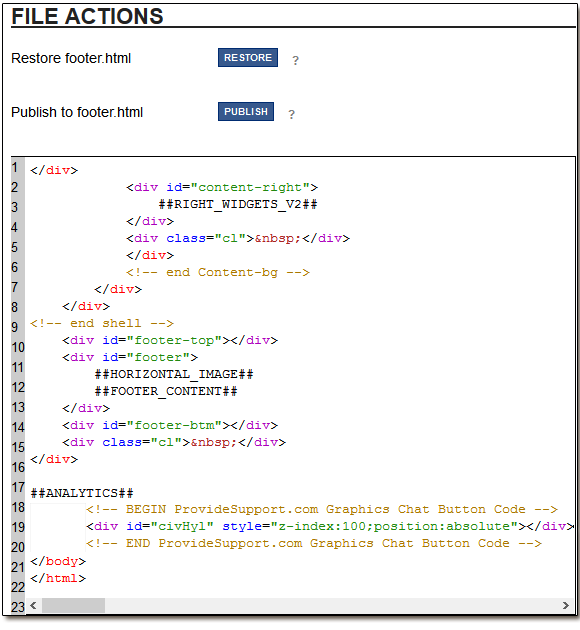The height and width of the screenshot is (630, 580).
Task: Click line number 23 in gutter
Action: click(18, 607)
